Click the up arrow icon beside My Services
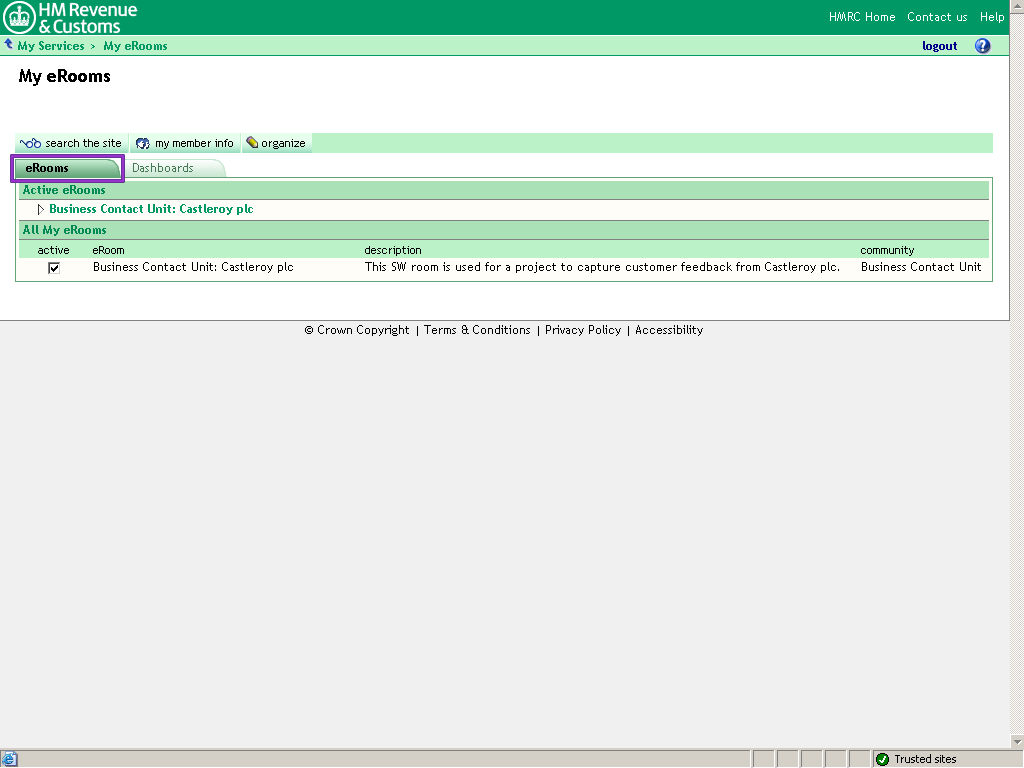Image resolution: width=1024 pixels, height=768 pixels. coord(9,45)
